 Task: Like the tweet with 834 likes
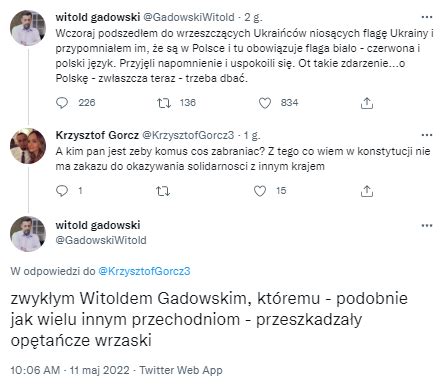pos(265,103)
